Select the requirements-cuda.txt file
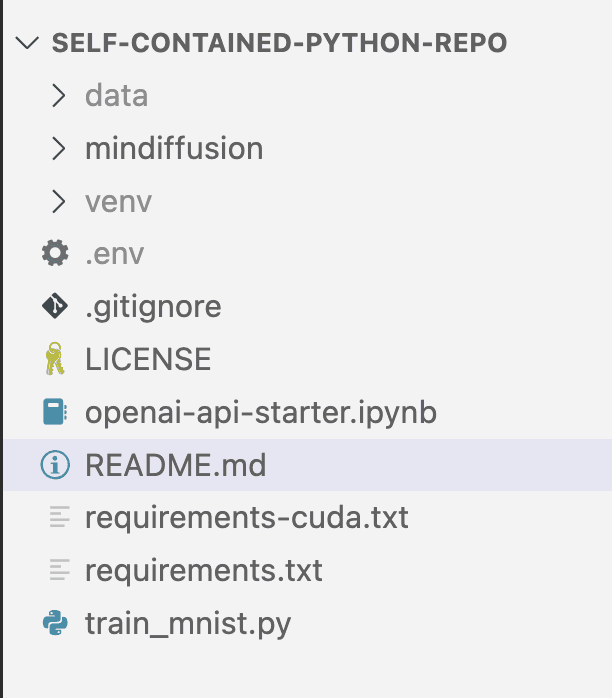 307,517
